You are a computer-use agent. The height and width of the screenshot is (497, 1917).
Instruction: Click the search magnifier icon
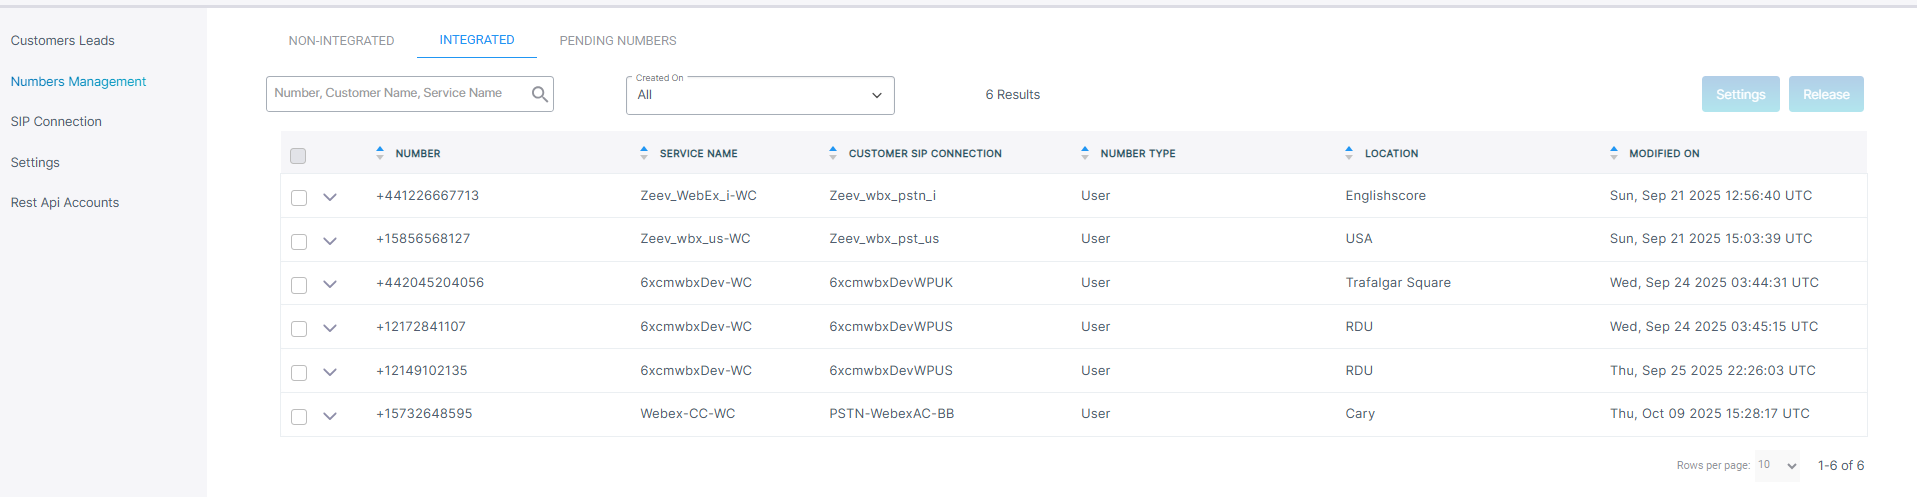[539, 94]
